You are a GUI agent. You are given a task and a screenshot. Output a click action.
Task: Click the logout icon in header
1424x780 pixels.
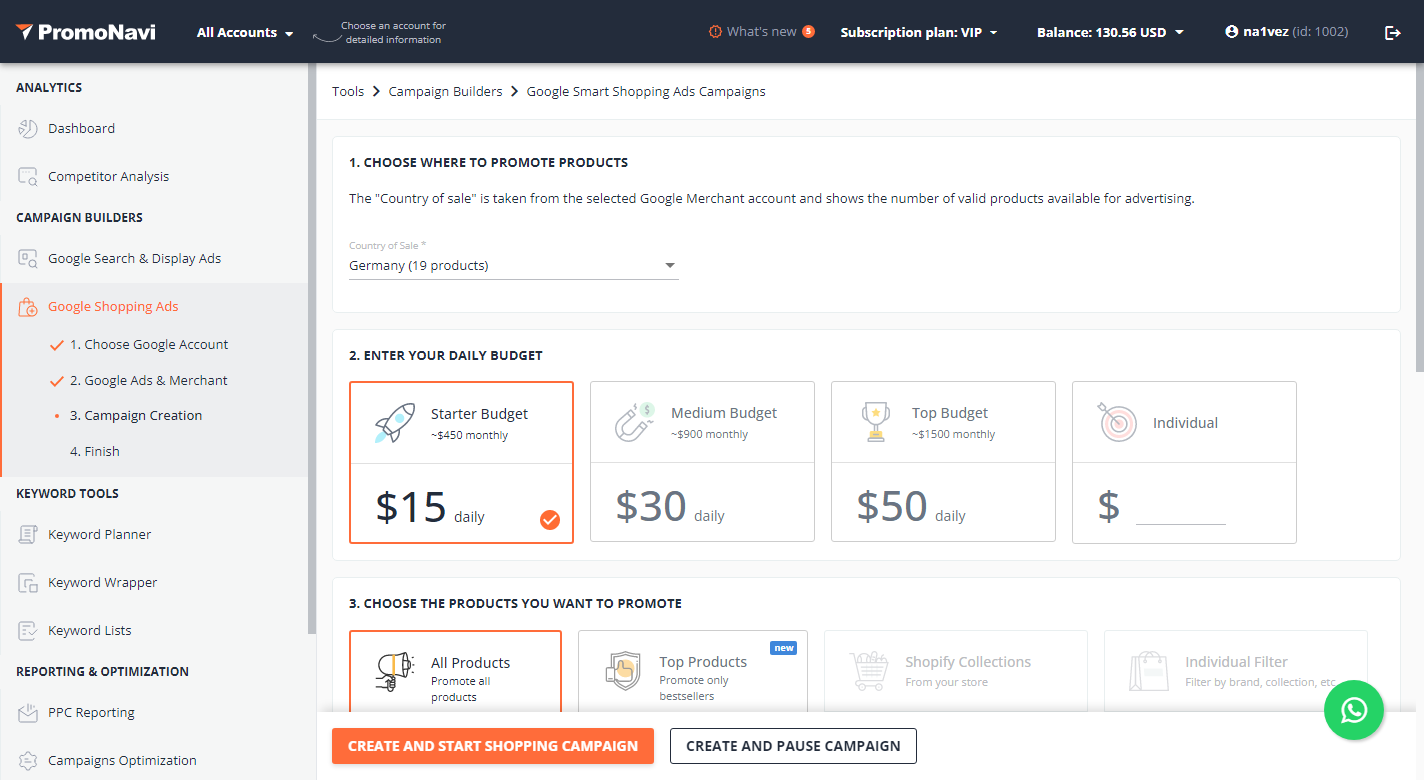1392,32
